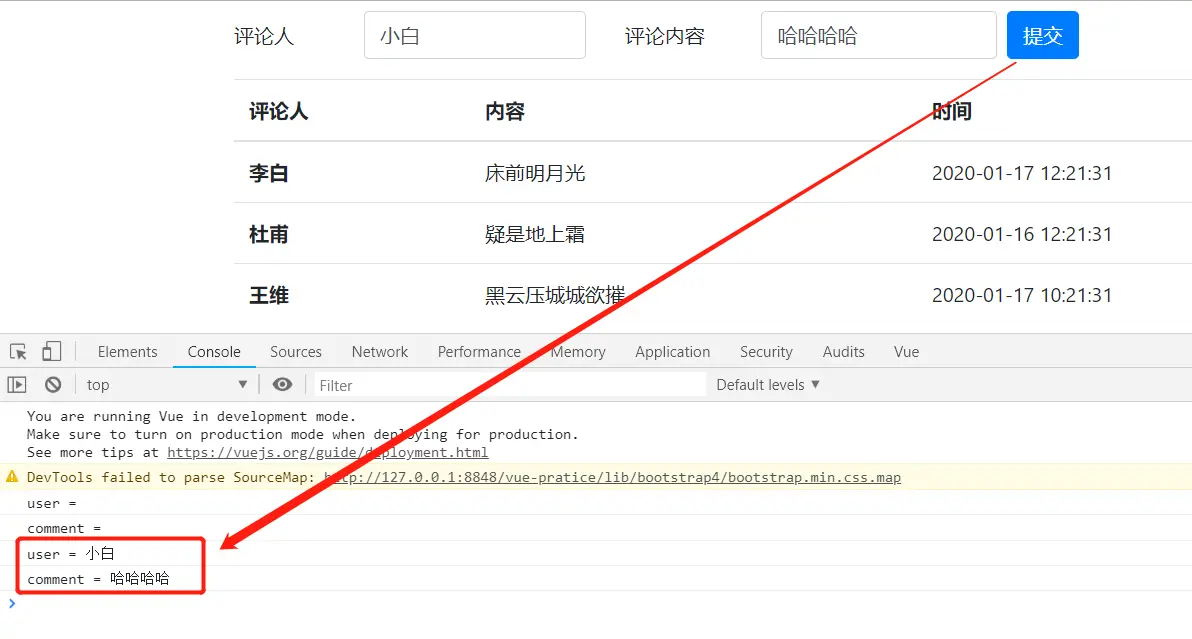The image size is (1192, 639).
Task: Switch to the Network tab
Action: [x=379, y=352]
